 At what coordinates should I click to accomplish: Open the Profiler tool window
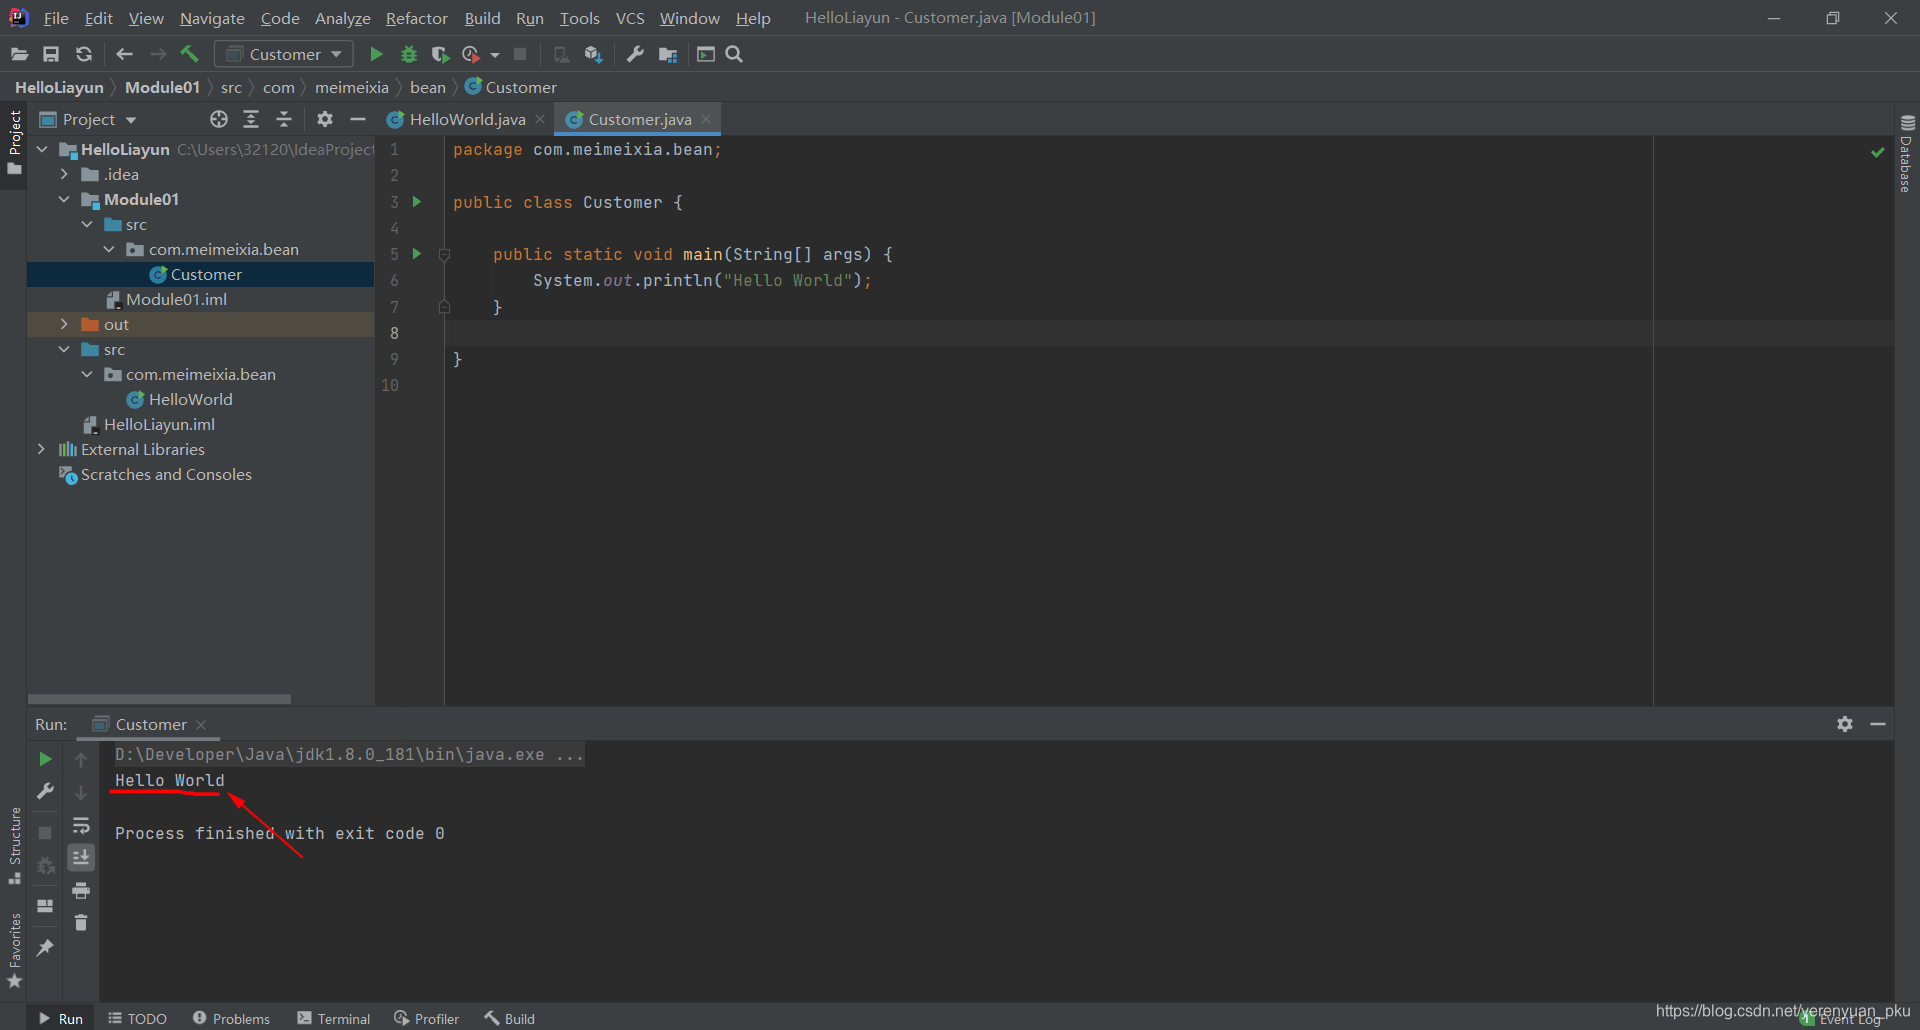click(x=427, y=1018)
